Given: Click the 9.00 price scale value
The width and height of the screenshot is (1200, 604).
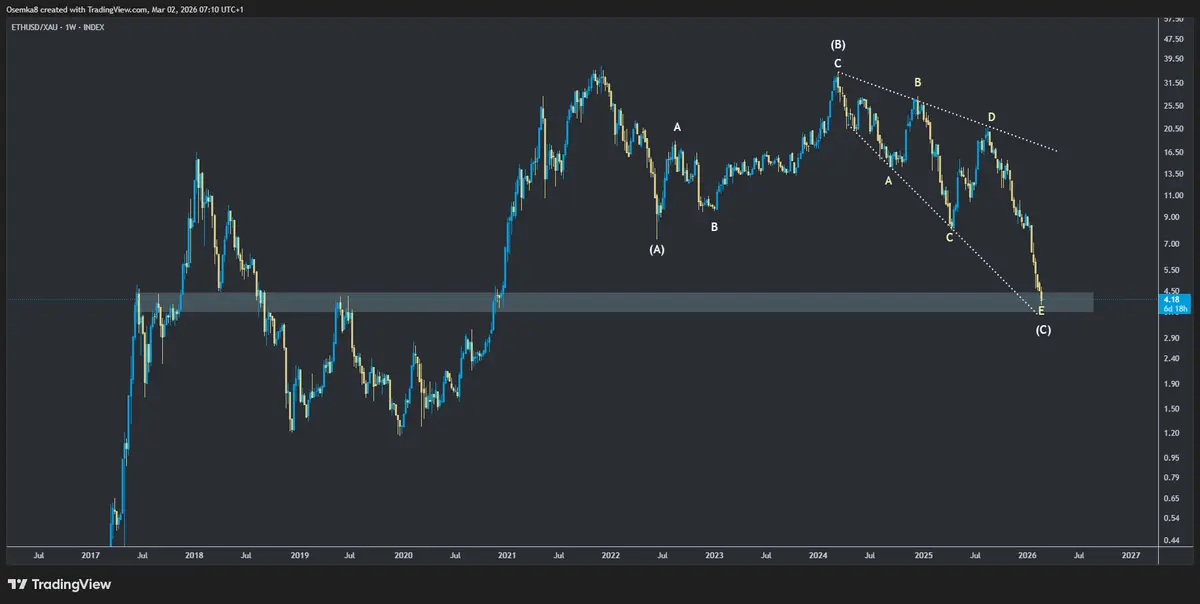Looking at the screenshot, I should click(x=1173, y=217).
